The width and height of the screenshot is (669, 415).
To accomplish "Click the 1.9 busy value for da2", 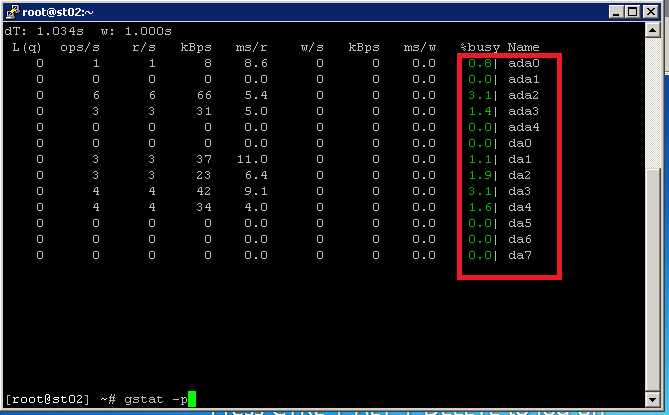I will 480,175.
